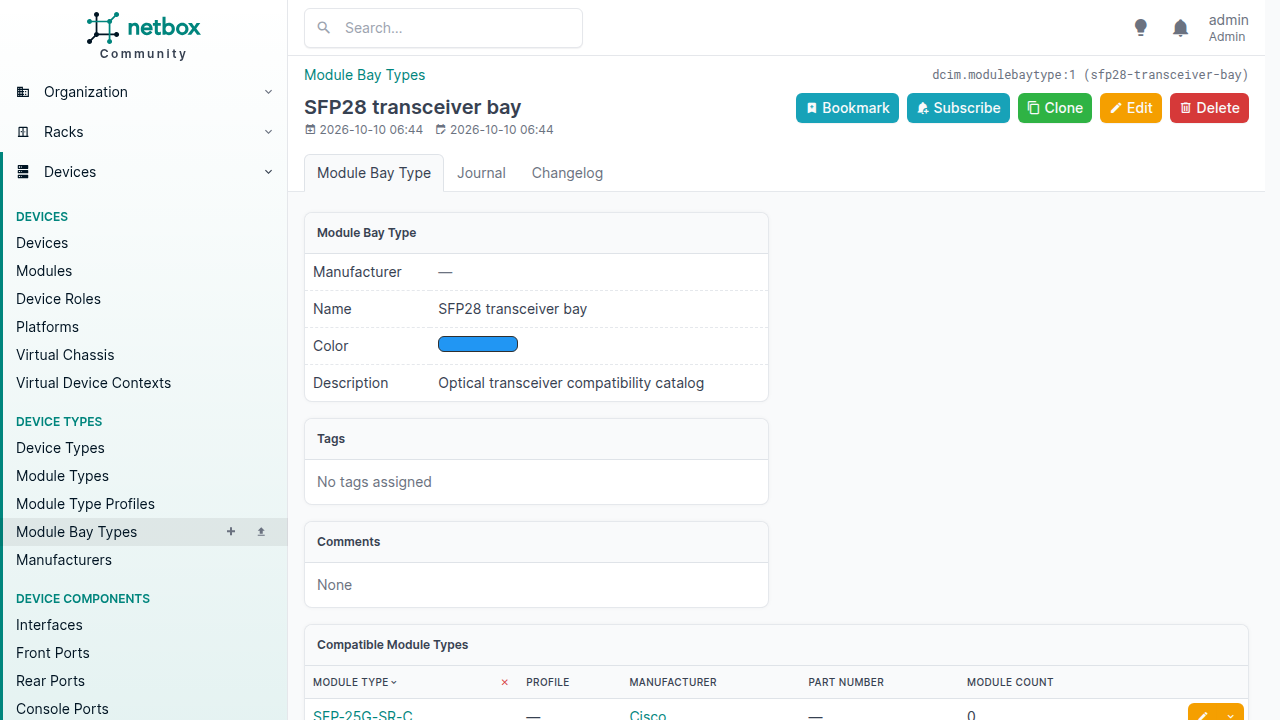Open Platforms in the sidebar

coord(47,327)
